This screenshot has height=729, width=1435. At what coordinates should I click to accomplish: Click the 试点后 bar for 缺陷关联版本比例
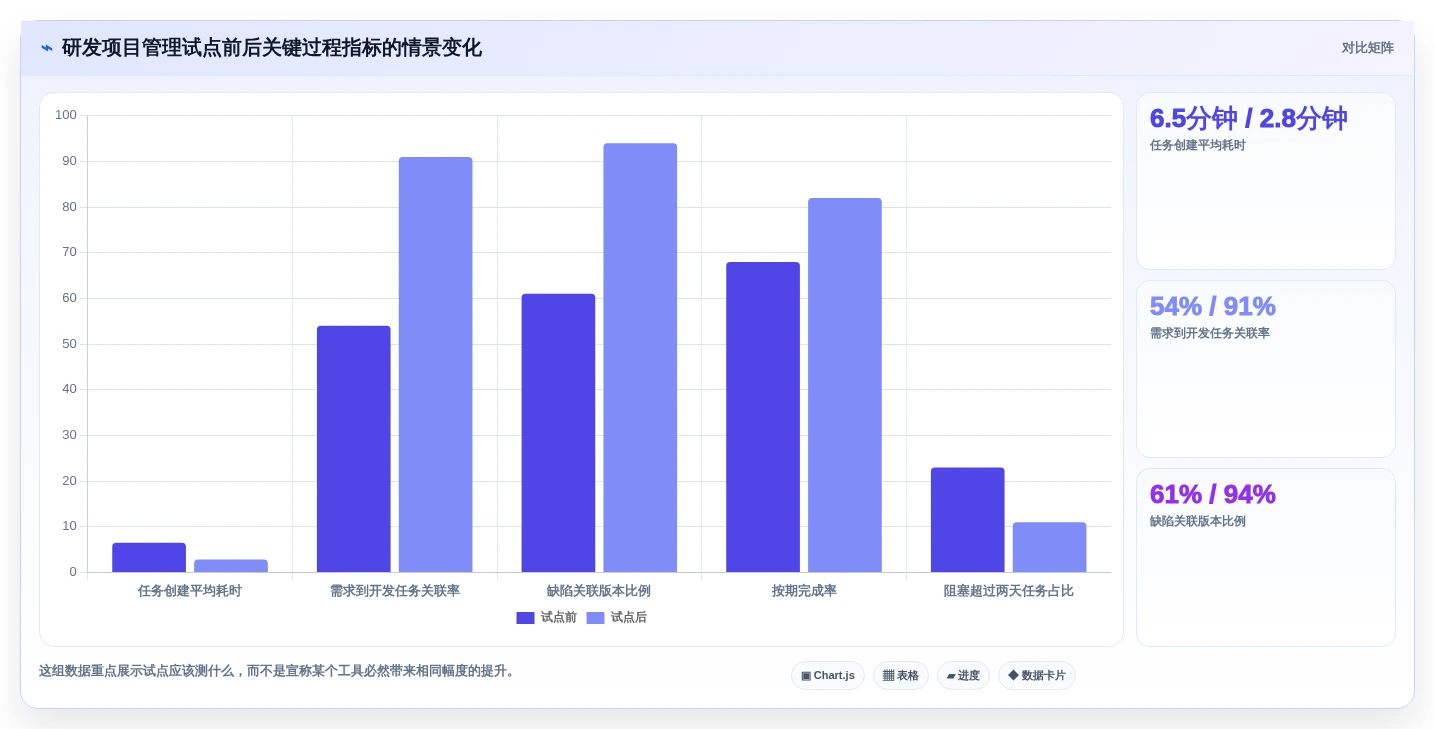[x=640, y=358]
